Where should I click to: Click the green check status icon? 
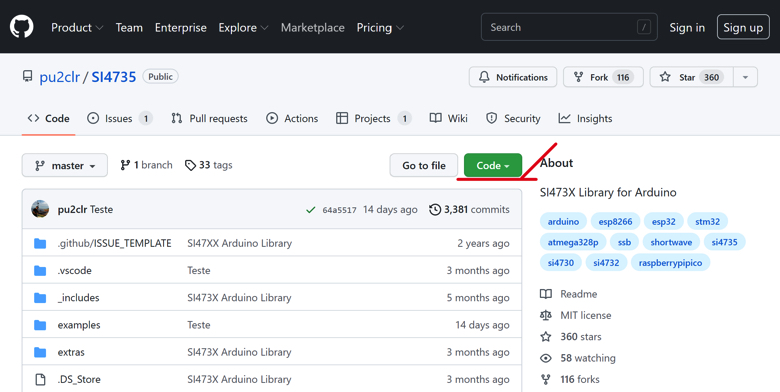click(x=310, y=210)
